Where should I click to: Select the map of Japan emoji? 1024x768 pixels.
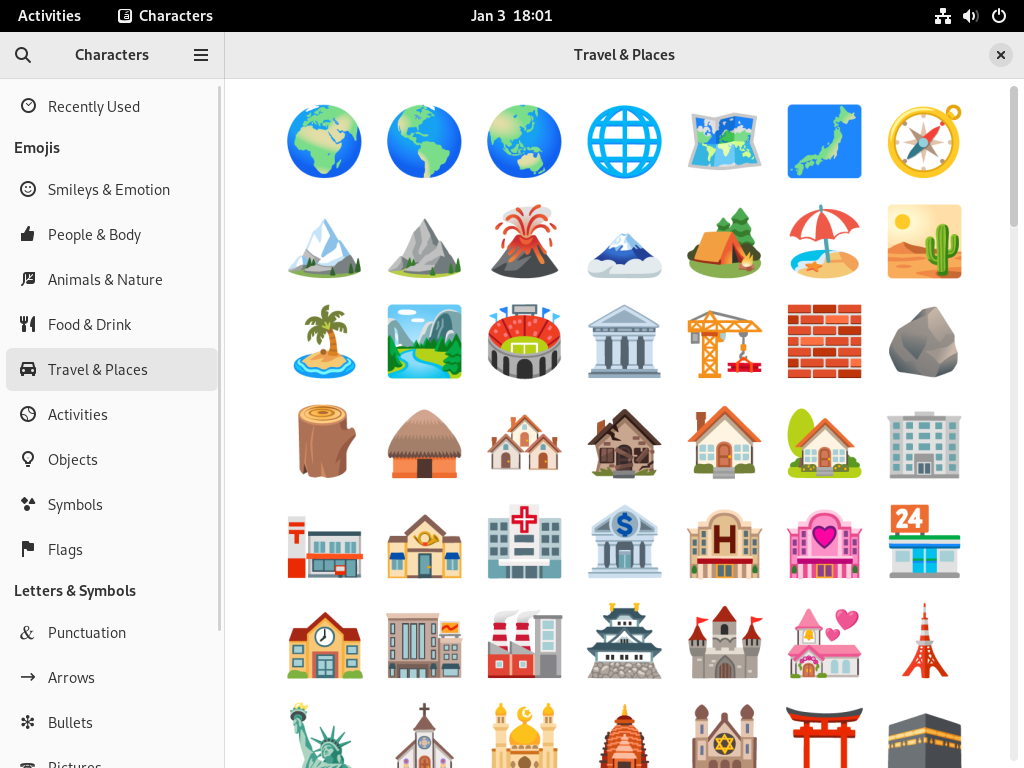tap(824, 142)
